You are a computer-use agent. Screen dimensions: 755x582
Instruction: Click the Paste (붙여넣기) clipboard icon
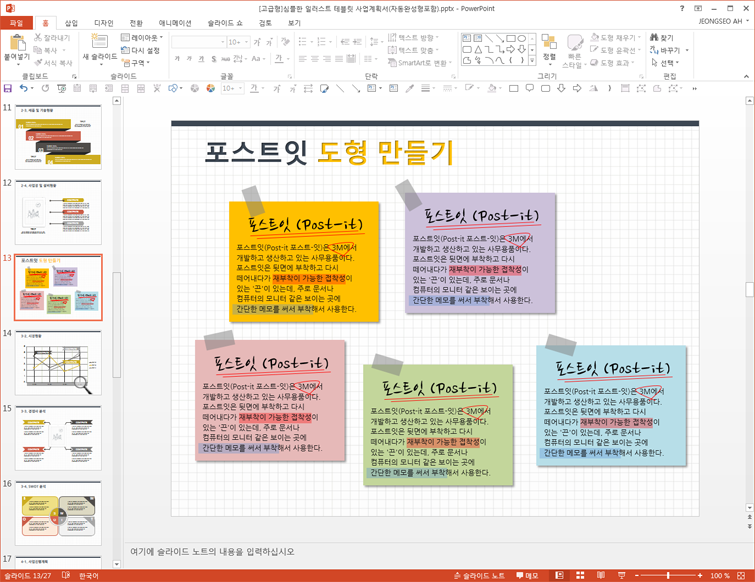17,43
